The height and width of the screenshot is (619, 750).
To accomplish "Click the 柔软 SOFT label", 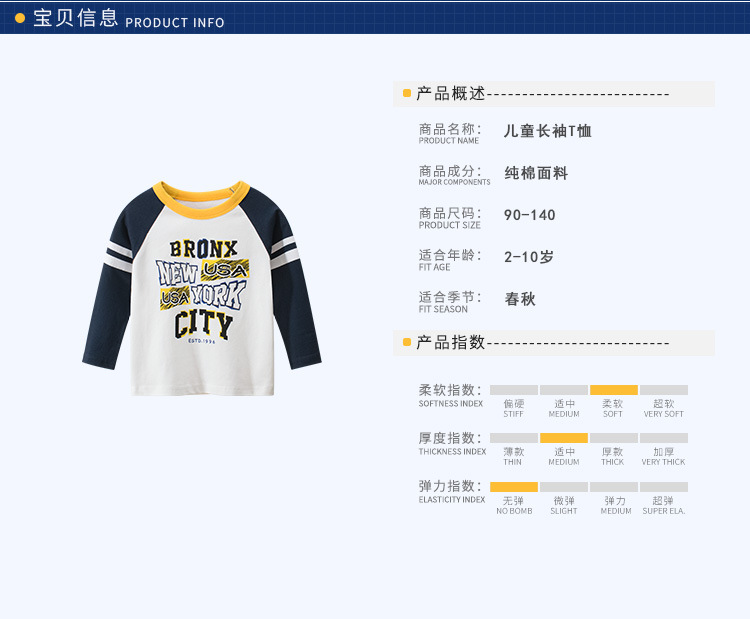I will click(613, 408).
